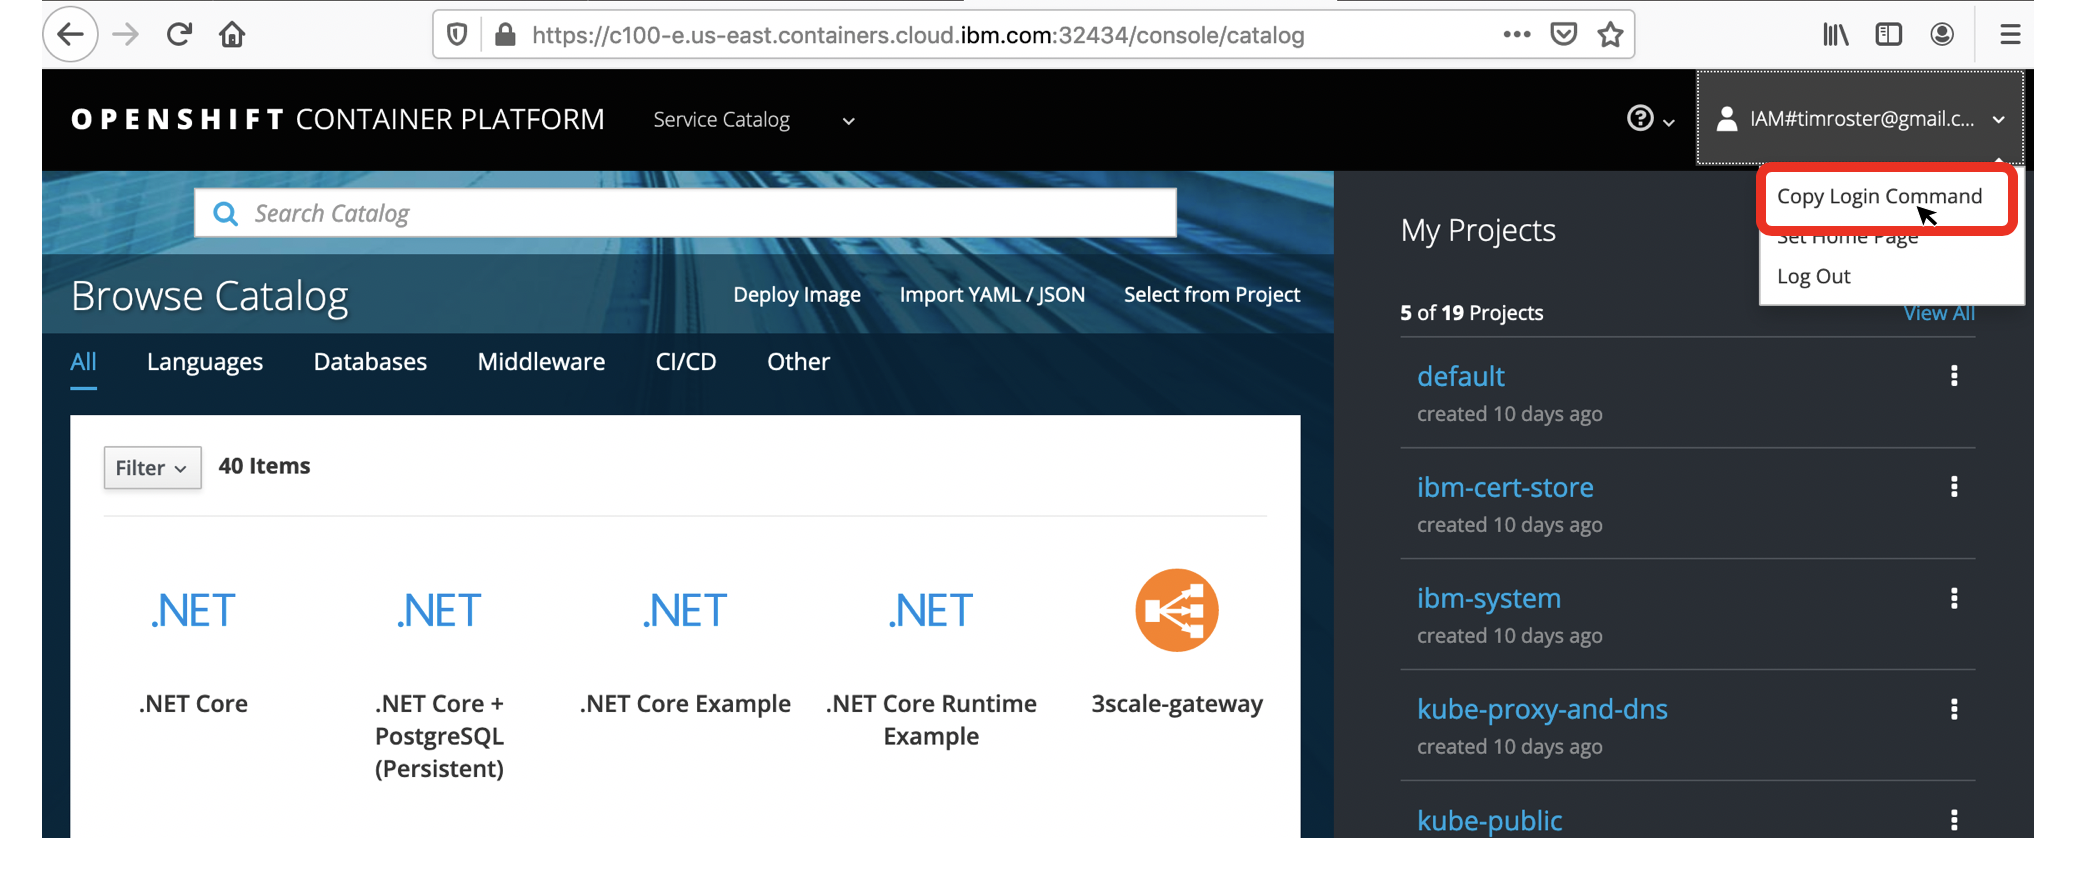2082x890 pixels.
Task: Open the kebab menu for default project
Action: [x=1954, y=376]
